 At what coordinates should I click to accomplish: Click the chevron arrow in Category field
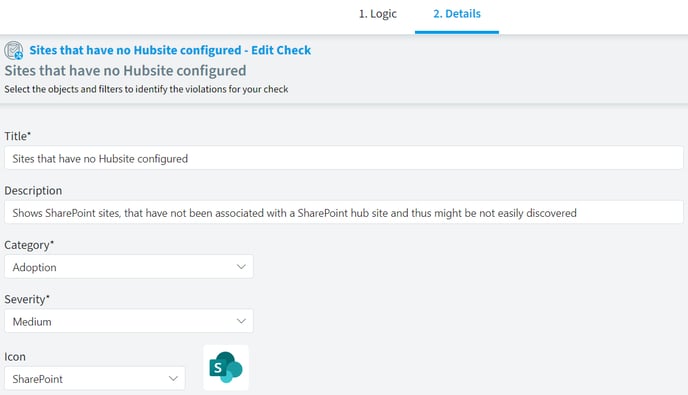241,267
